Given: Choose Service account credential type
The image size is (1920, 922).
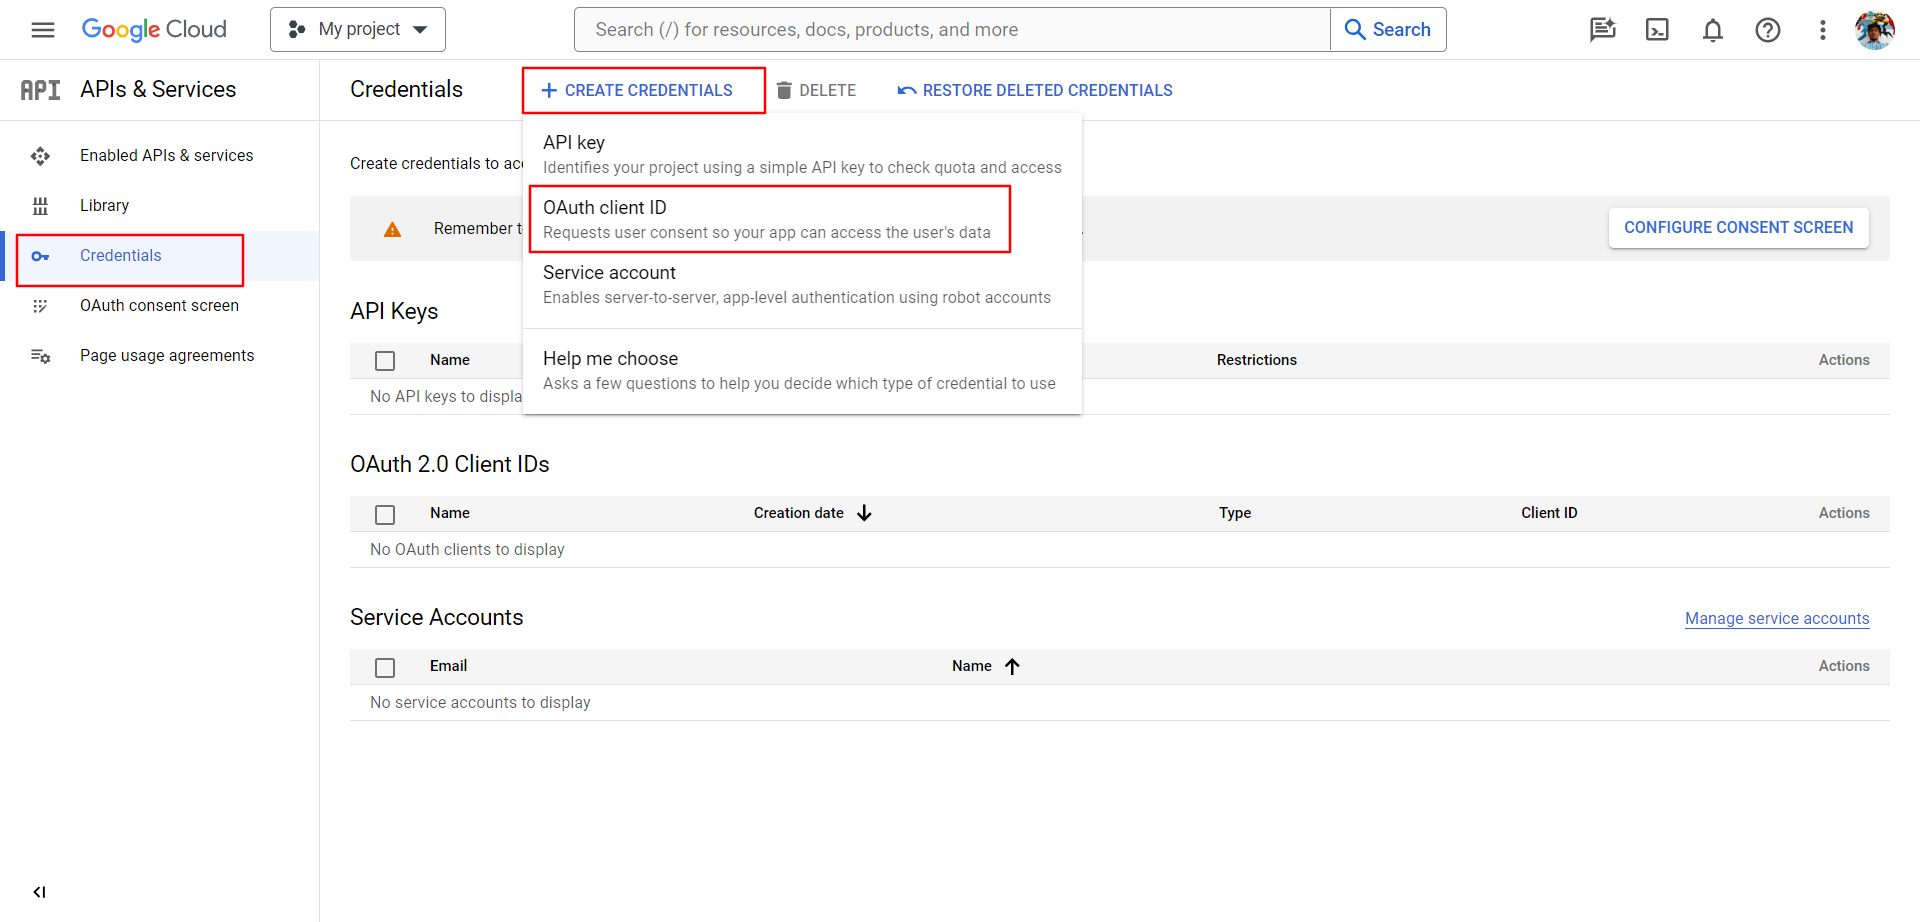Looking at the screenshot, I should point(796,283).
